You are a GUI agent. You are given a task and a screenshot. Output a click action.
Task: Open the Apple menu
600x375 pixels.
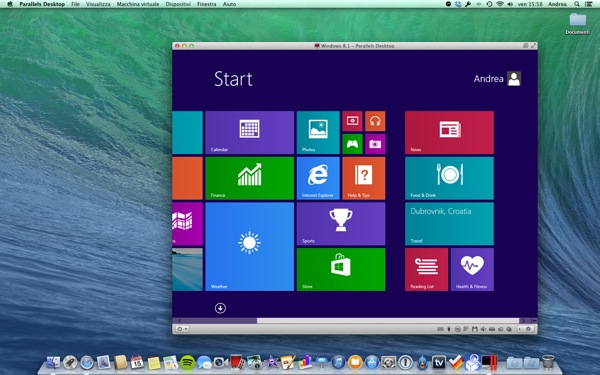pos(10,4)
